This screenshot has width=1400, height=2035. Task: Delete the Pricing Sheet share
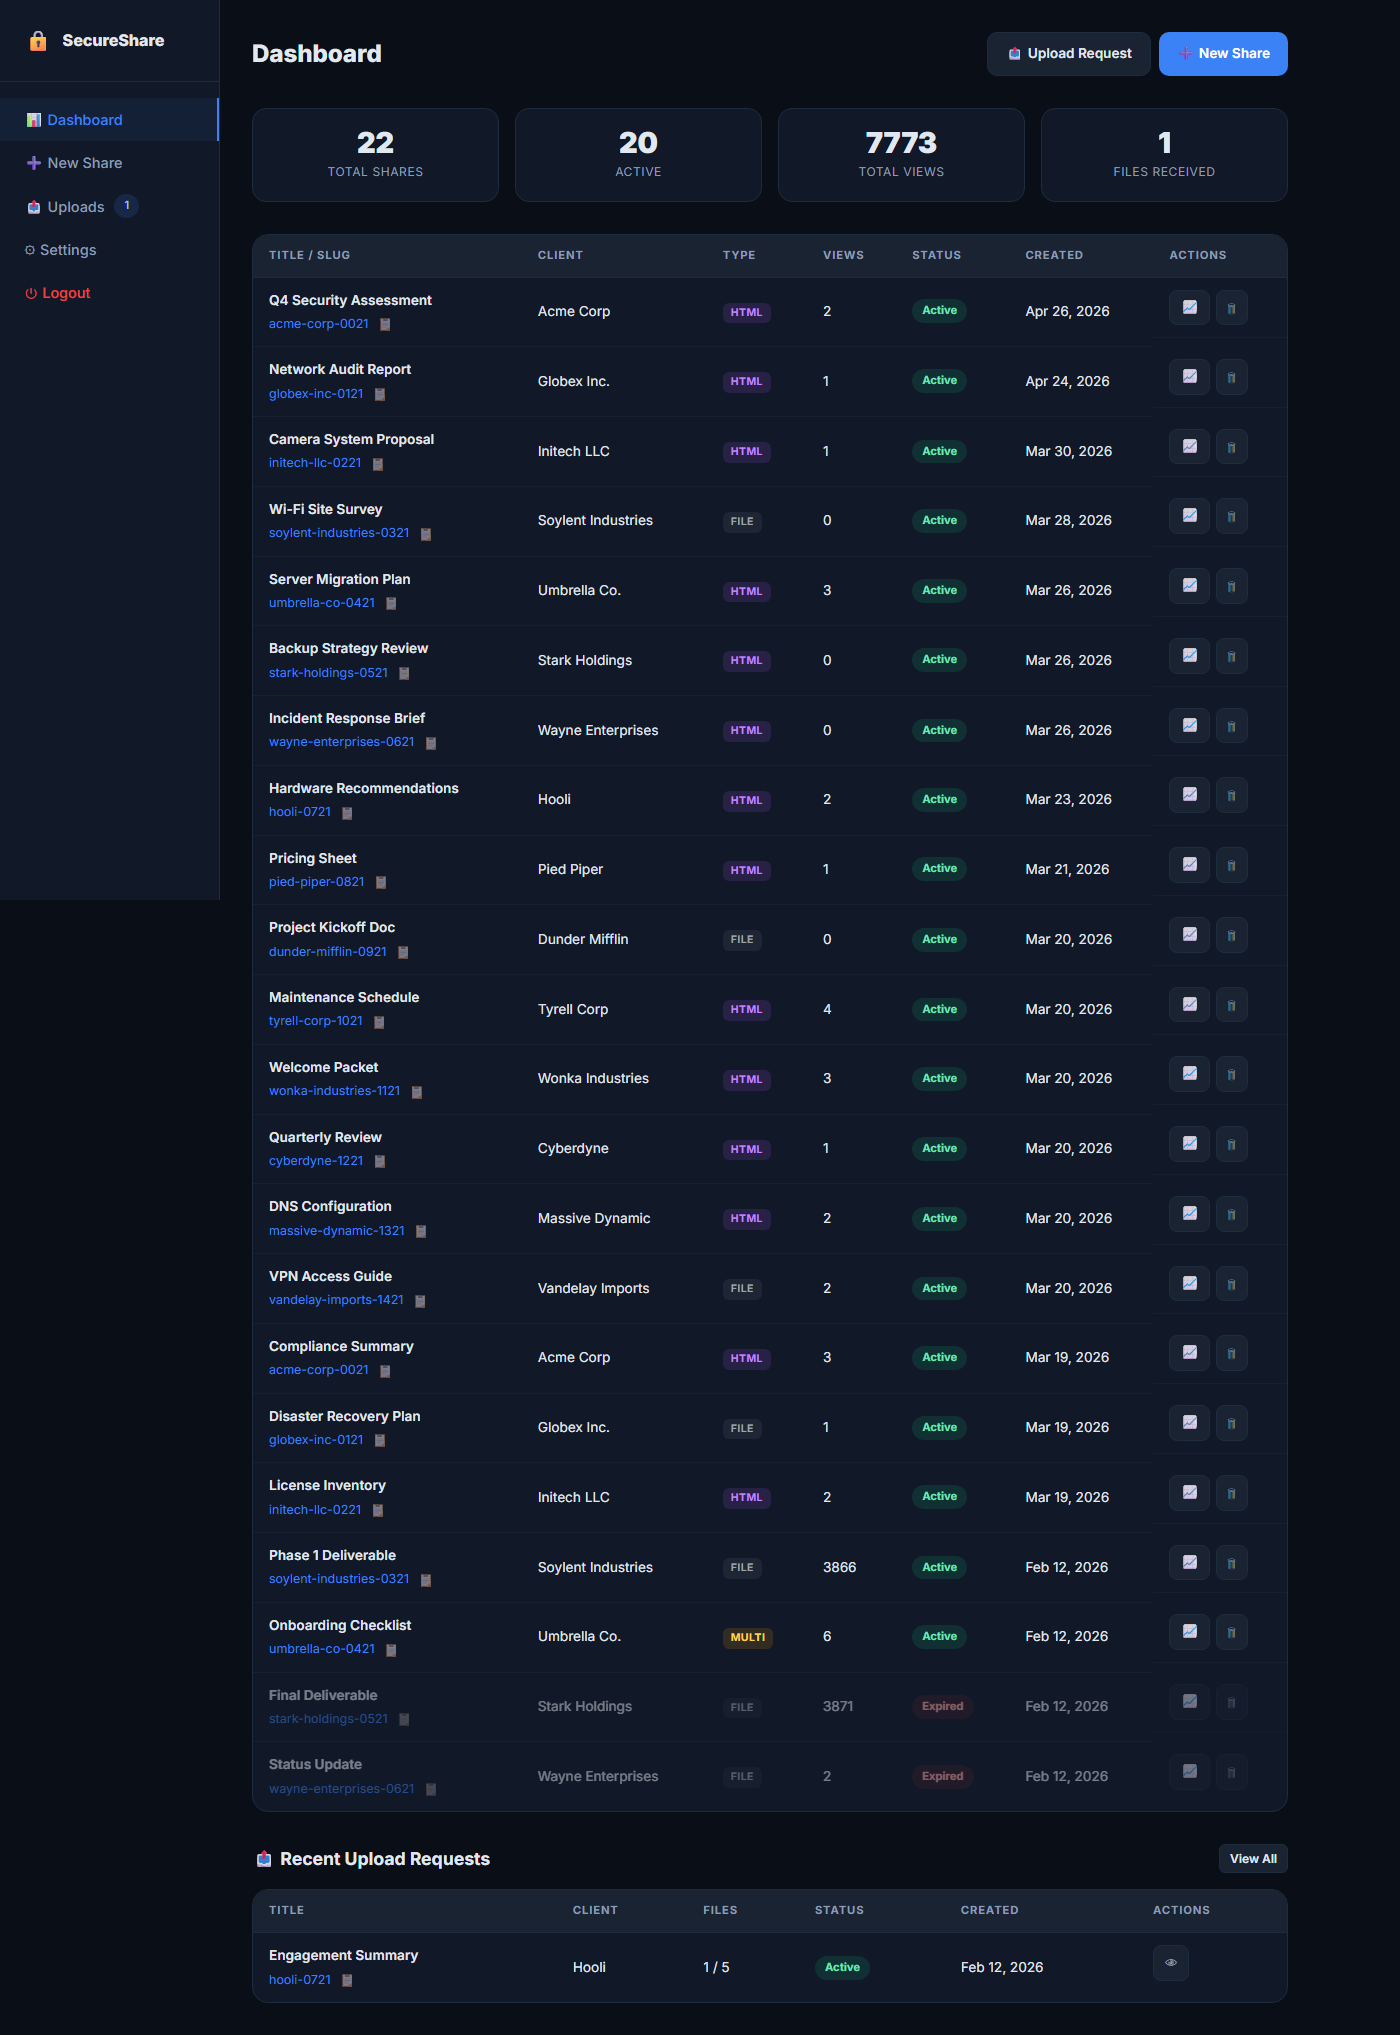[1231, 865]
